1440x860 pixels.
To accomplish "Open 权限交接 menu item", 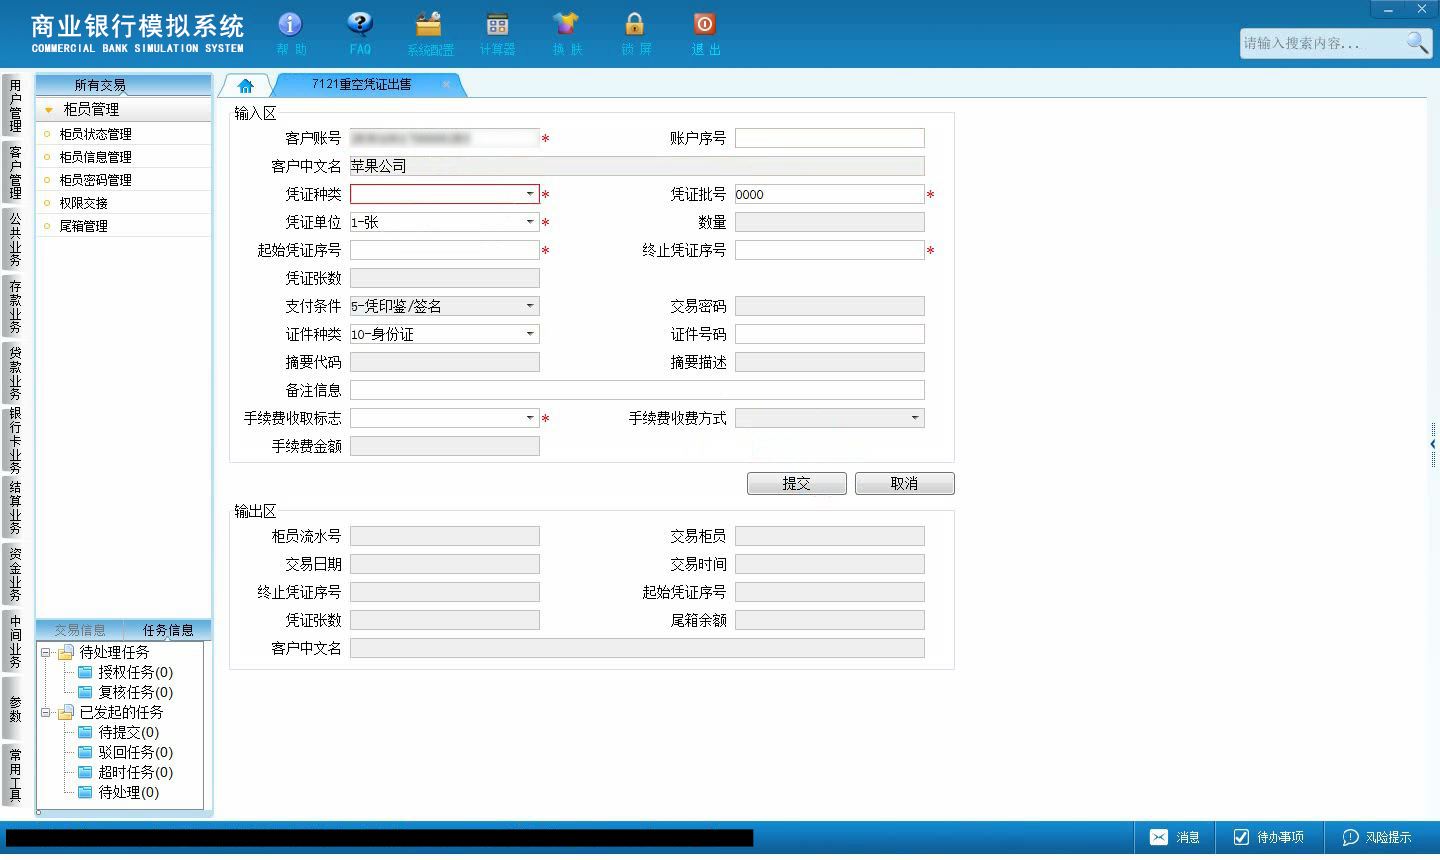I will pyautogui.click(x=83, y=203).
